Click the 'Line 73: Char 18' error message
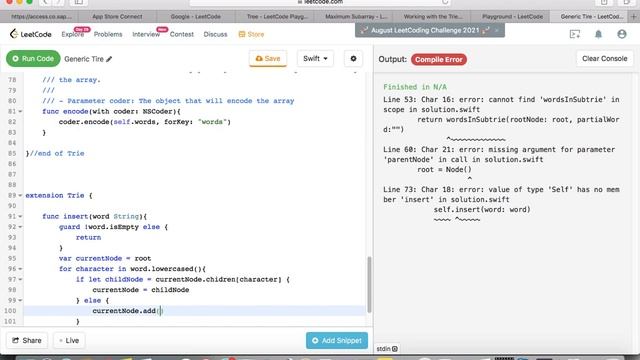This screenshot has height=360, width=640. point(501,195)
